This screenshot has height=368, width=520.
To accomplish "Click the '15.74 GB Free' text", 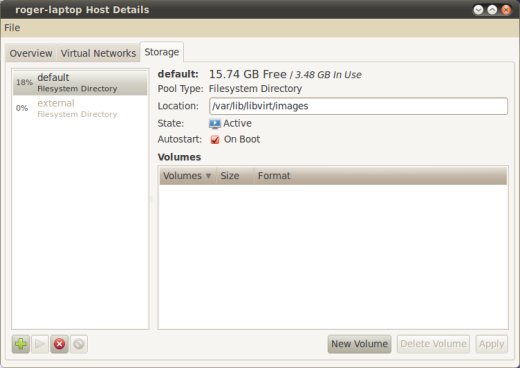I will (248, 74).
